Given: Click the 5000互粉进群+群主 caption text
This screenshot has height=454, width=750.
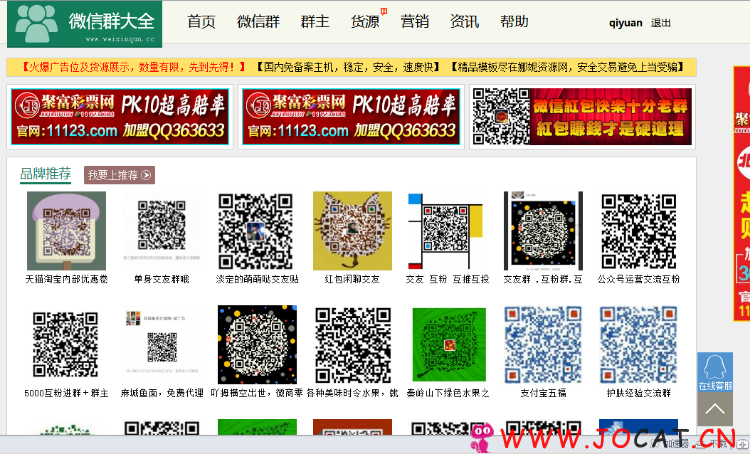Looking at the screenshot, I should (x=66, y=393).
